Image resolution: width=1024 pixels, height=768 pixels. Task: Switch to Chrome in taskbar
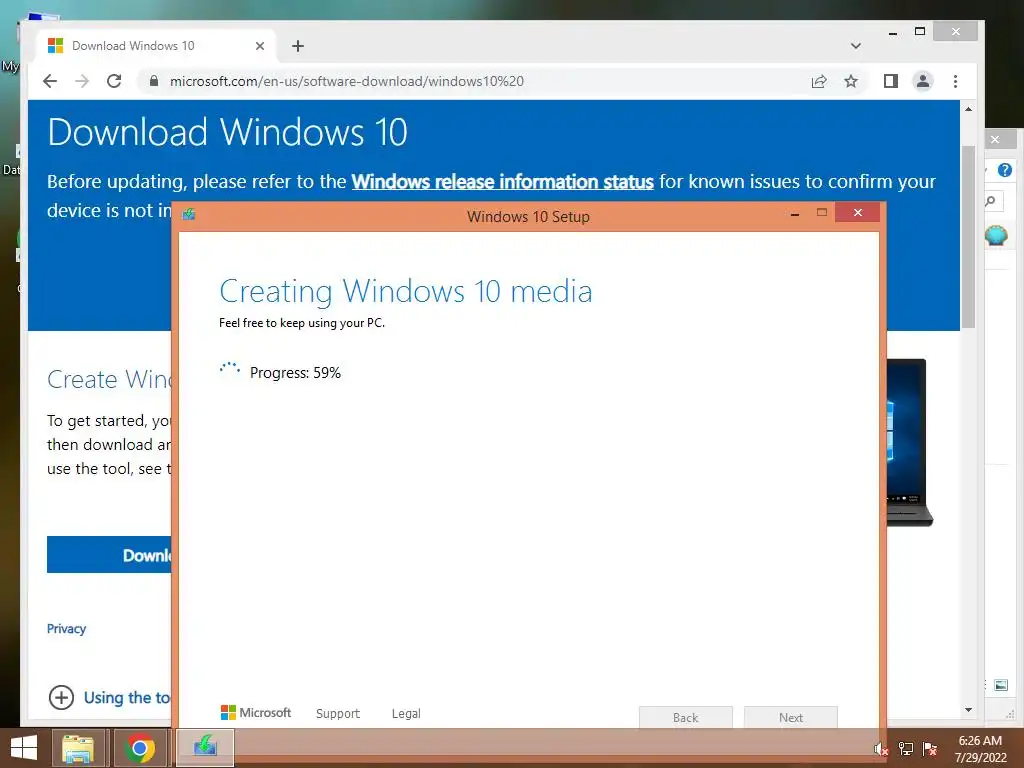(140, 748)
